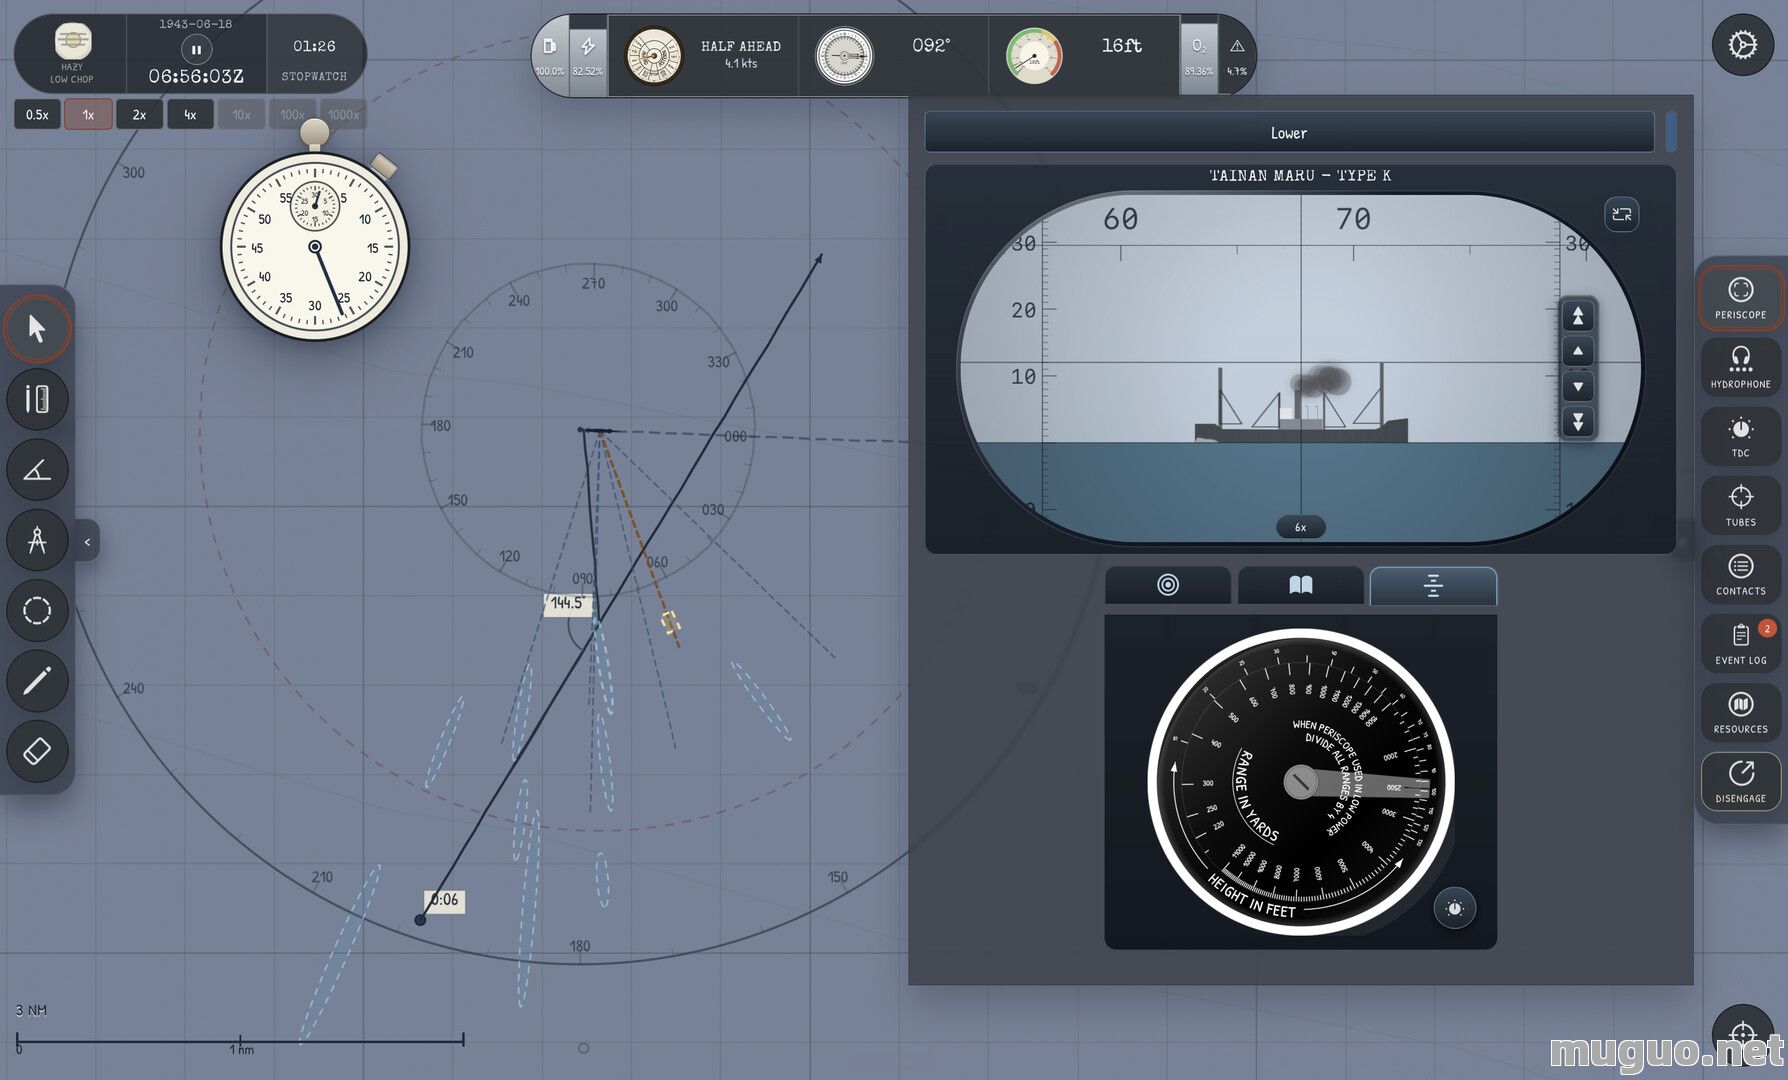
Task: Toggle periscope 6x zoom level
Action: [x=1301, y=527]
